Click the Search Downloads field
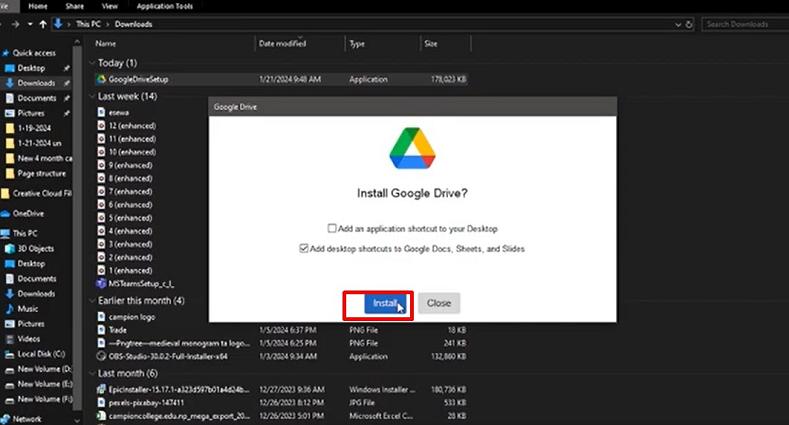 pyautogui.click(x=745, y=24)
